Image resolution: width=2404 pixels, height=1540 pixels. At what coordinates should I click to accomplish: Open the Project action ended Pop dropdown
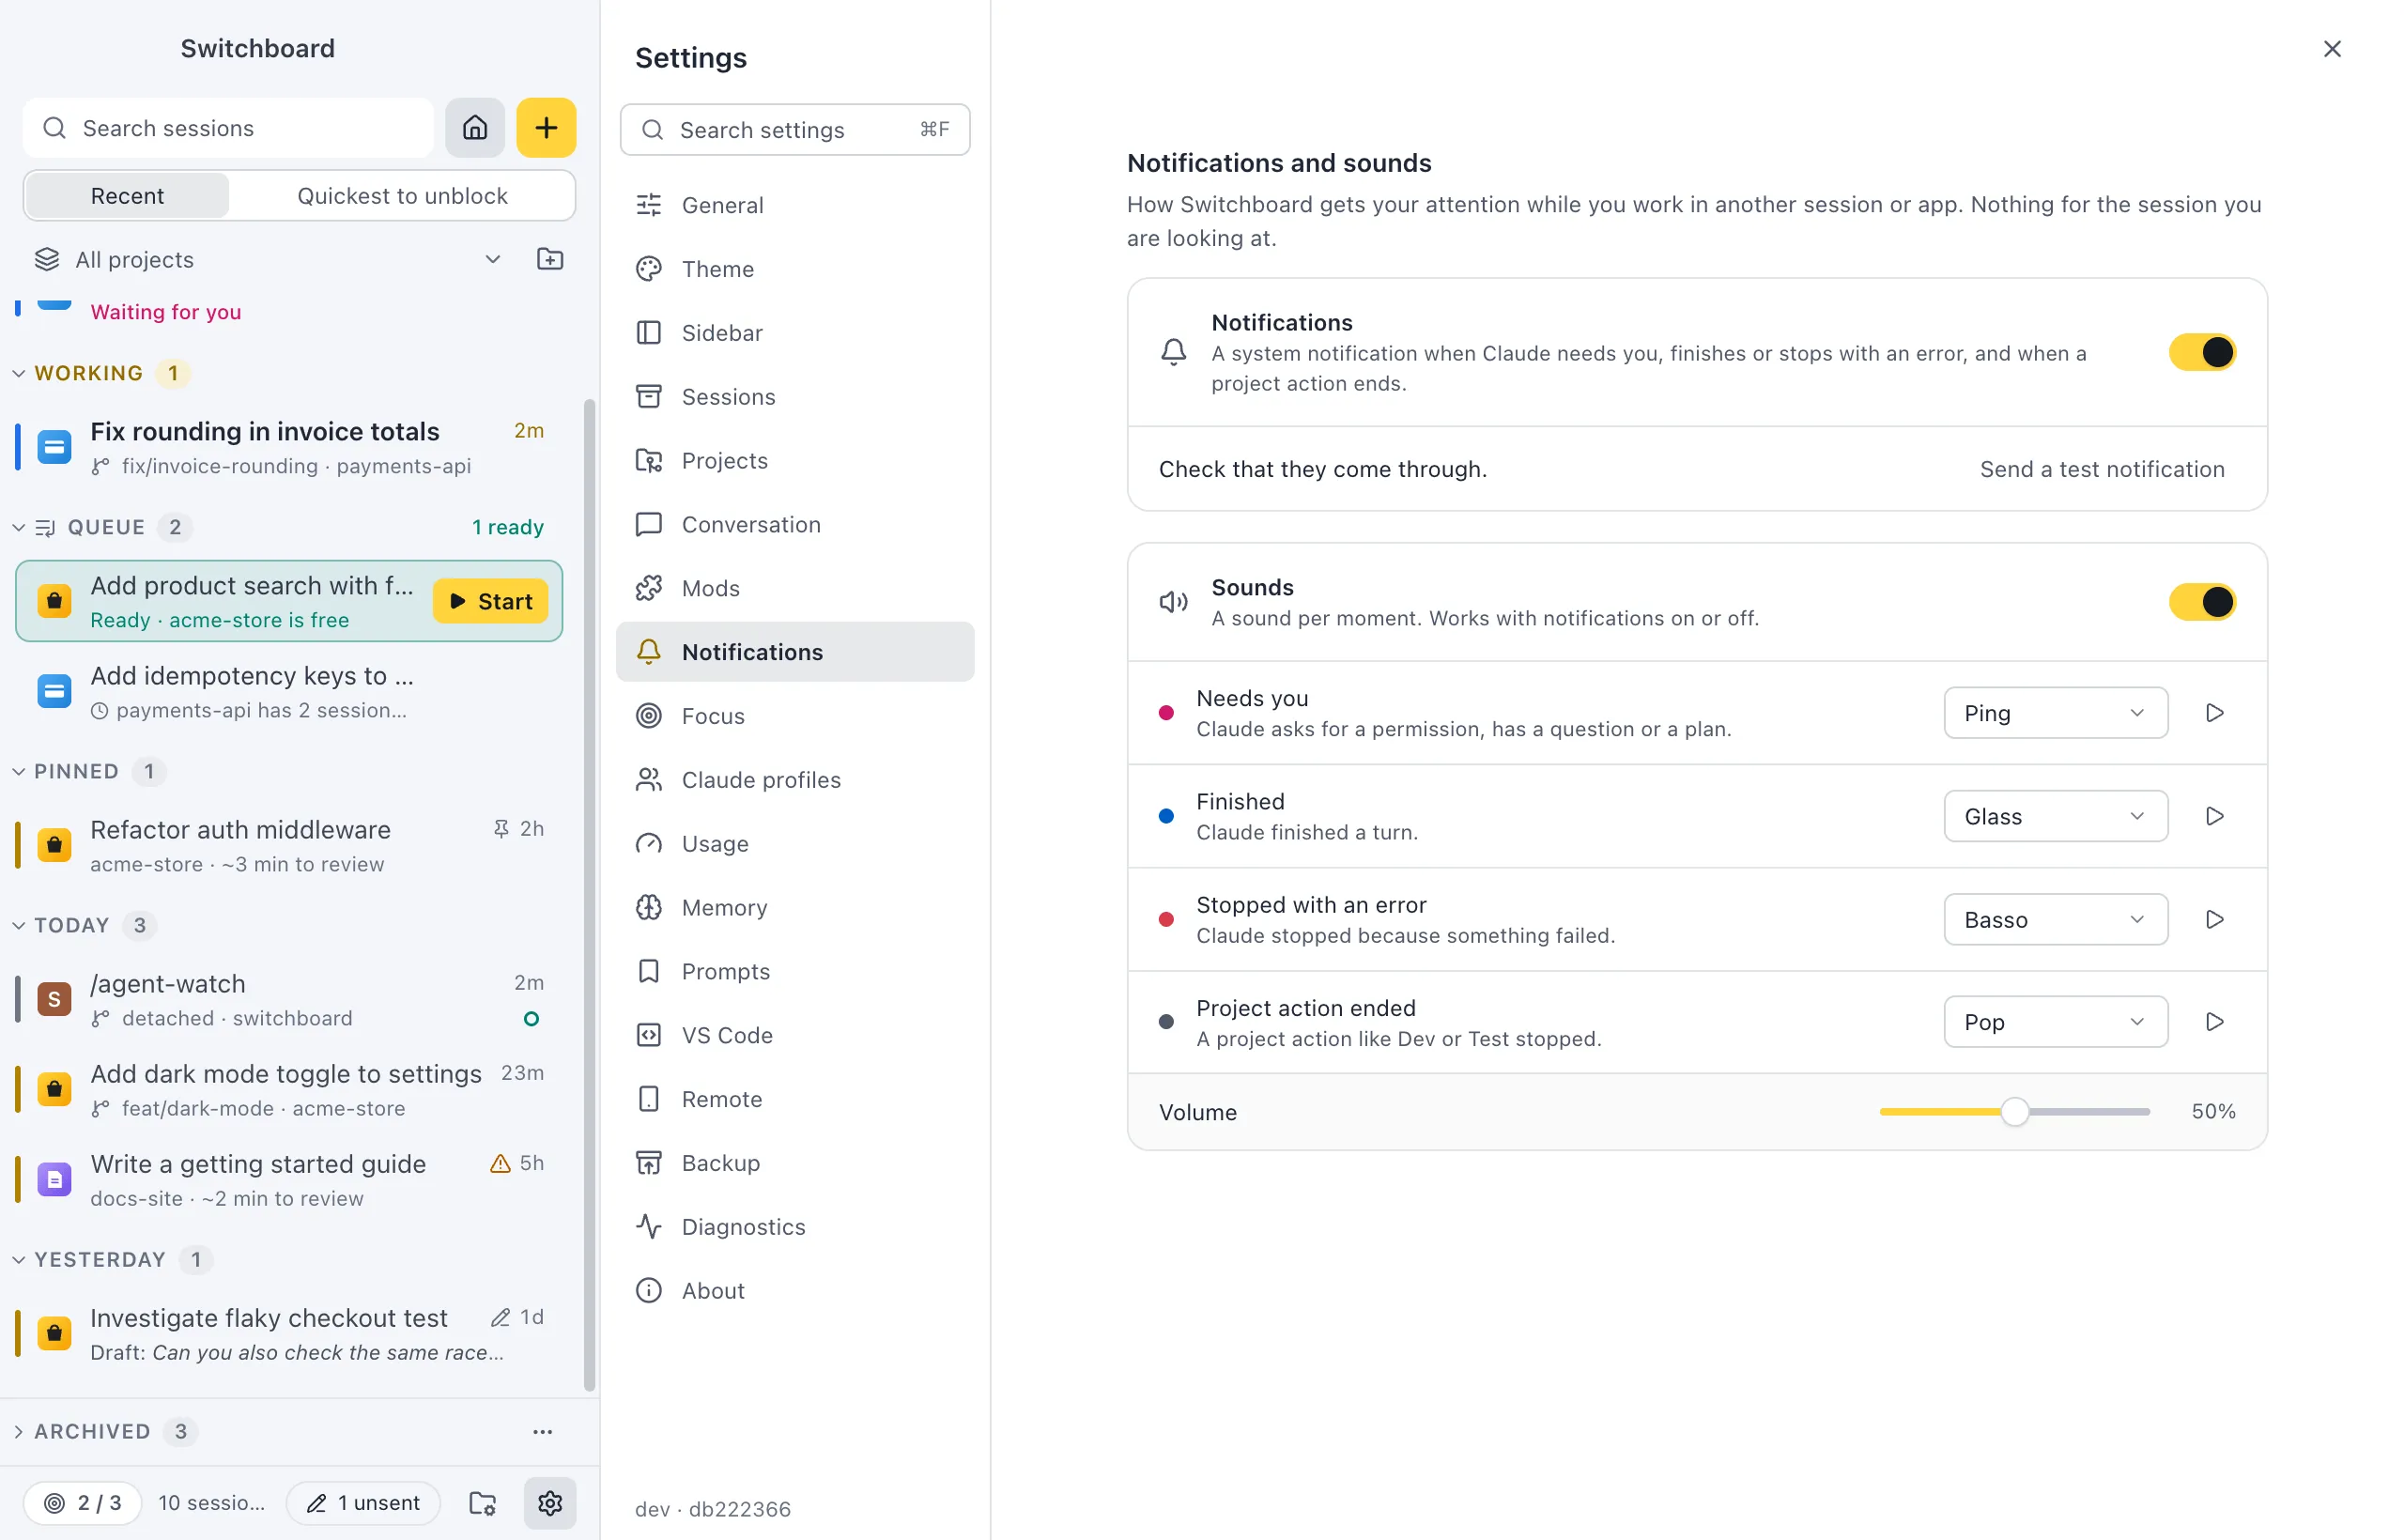tap(2055, 1022)
